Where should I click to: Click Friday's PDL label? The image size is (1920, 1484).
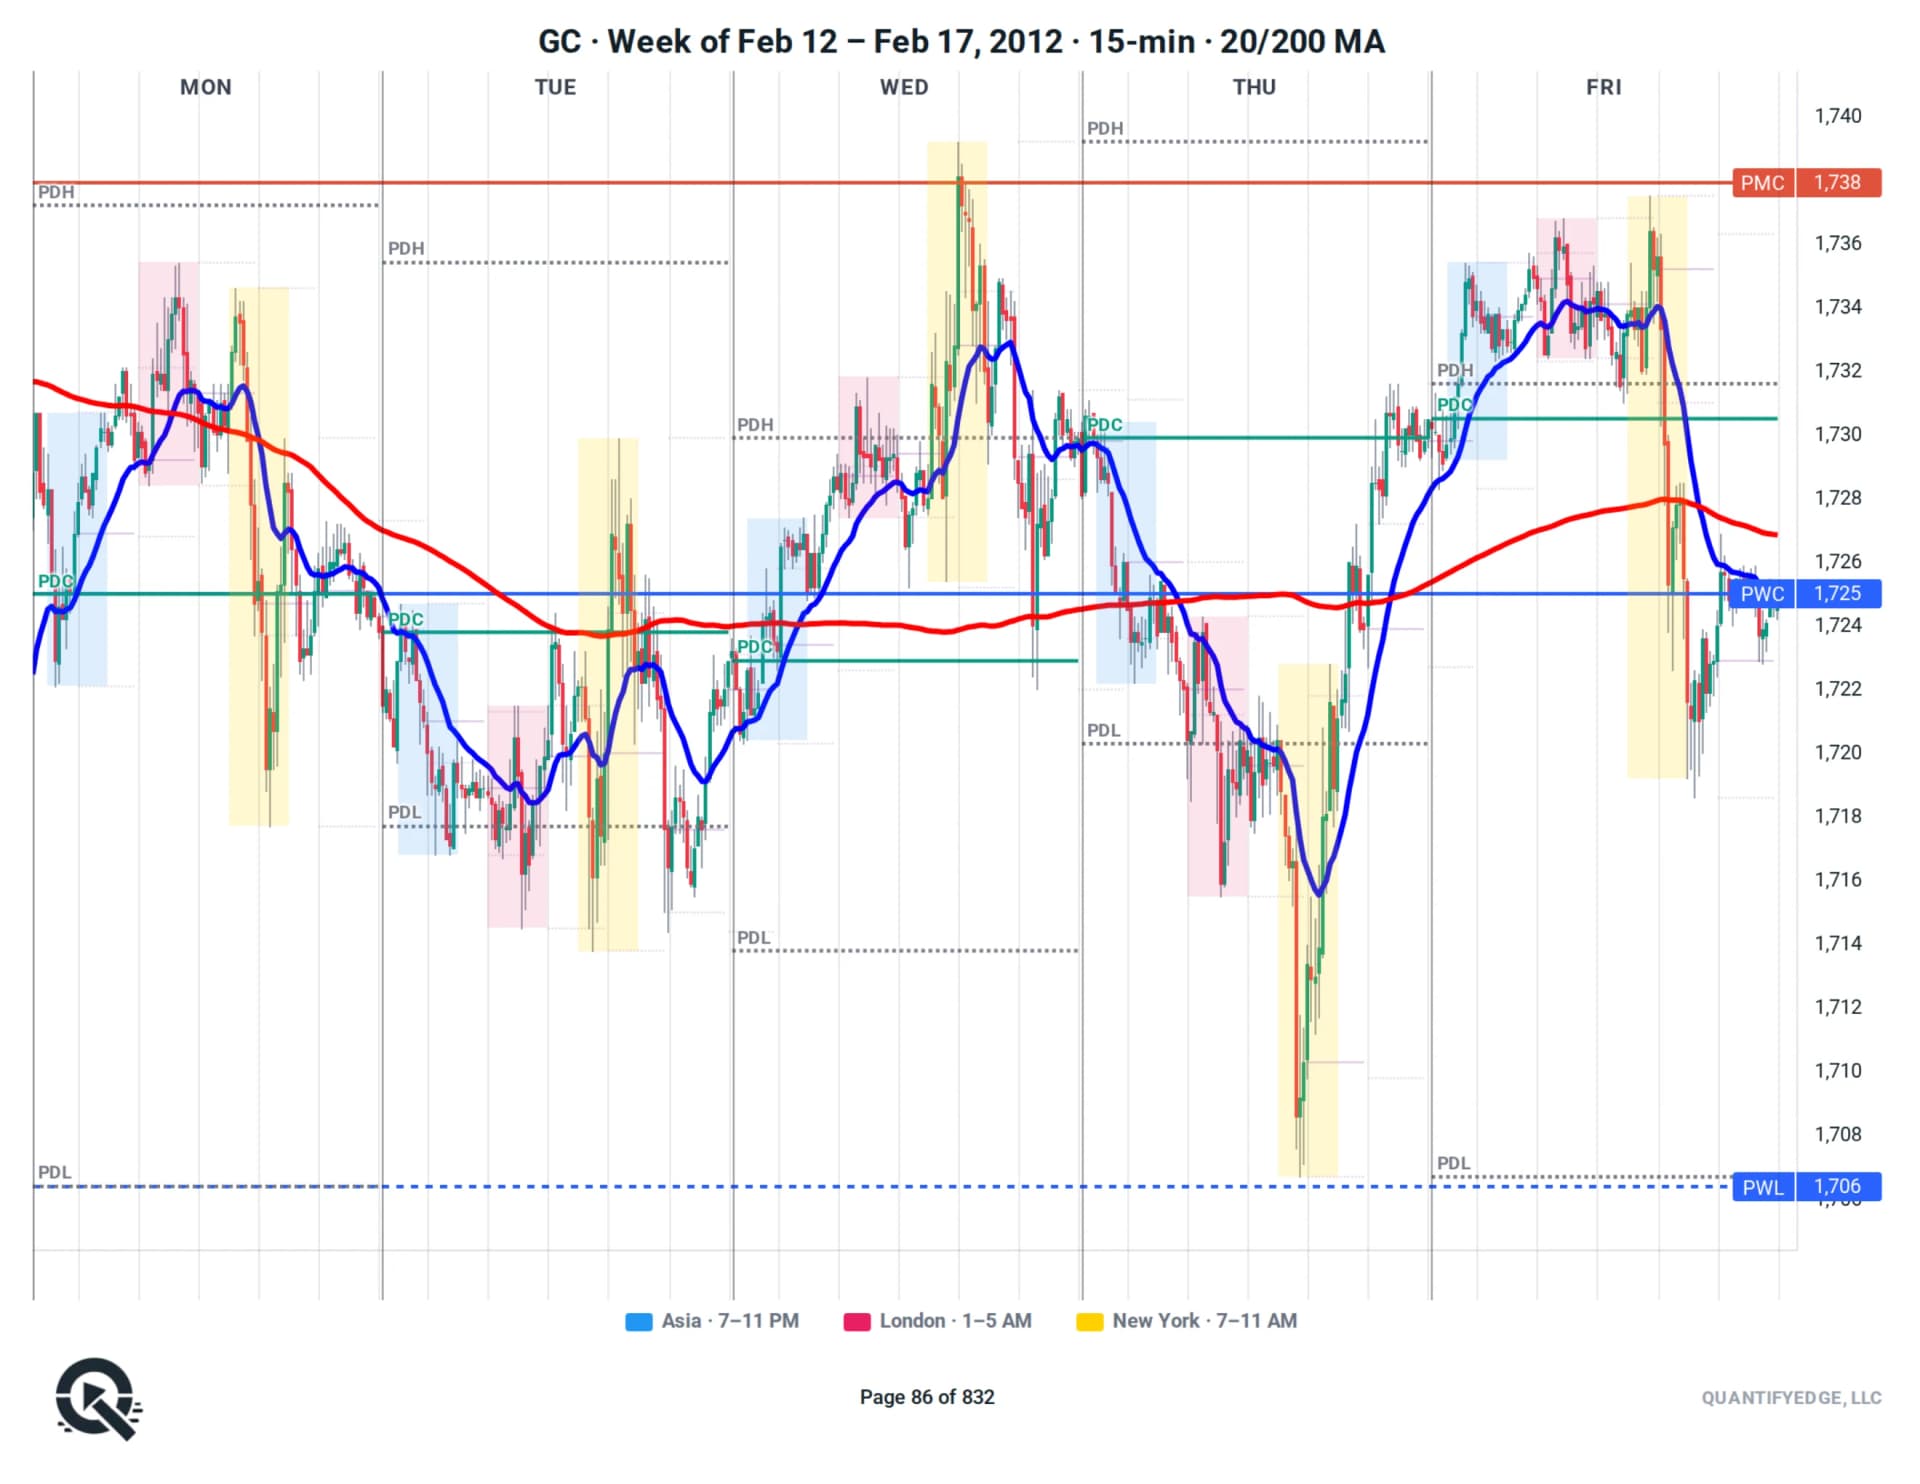1454,1164
